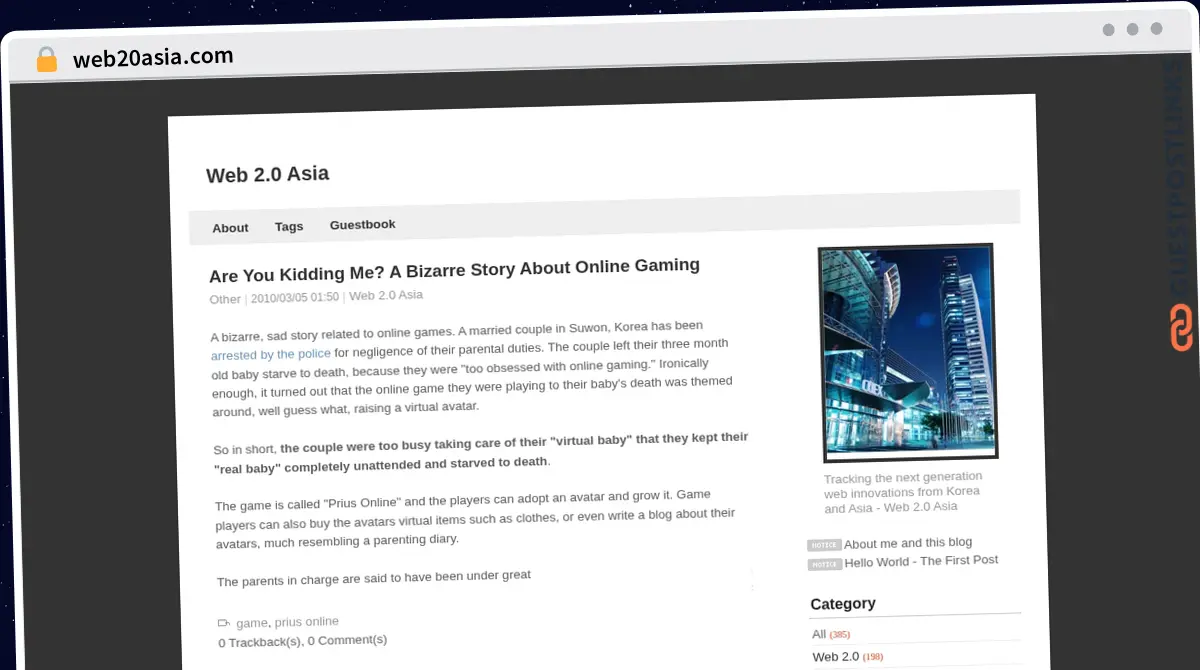The image size is (1200, 670).
Task: Go to the Guestbook page
Action: coord(362,225)
